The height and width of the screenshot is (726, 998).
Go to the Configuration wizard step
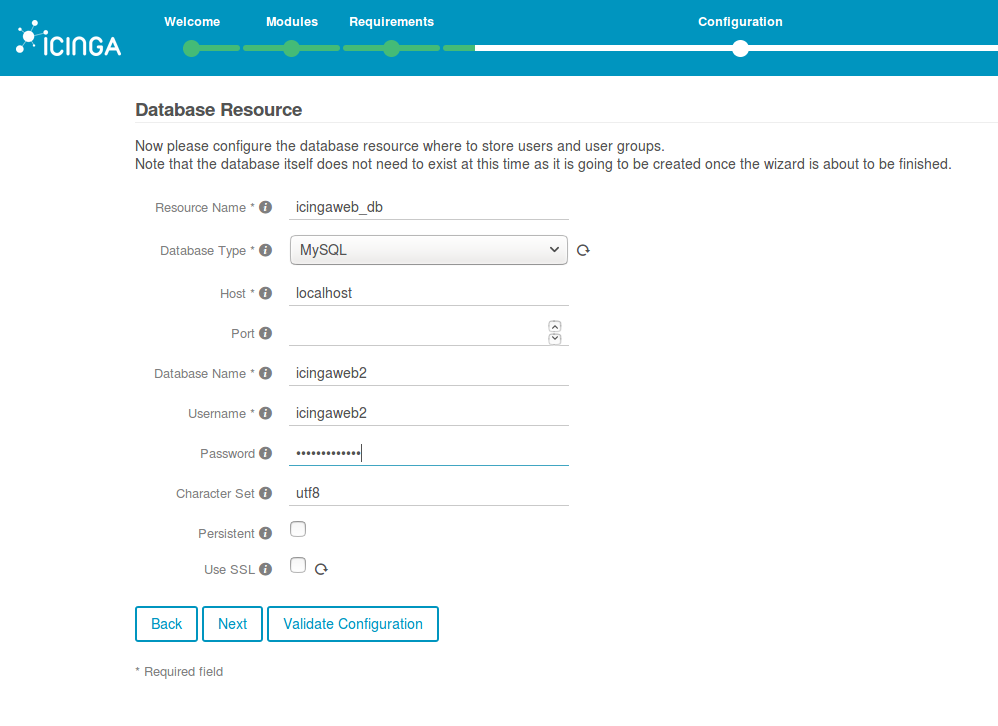[x=740, y=22]
